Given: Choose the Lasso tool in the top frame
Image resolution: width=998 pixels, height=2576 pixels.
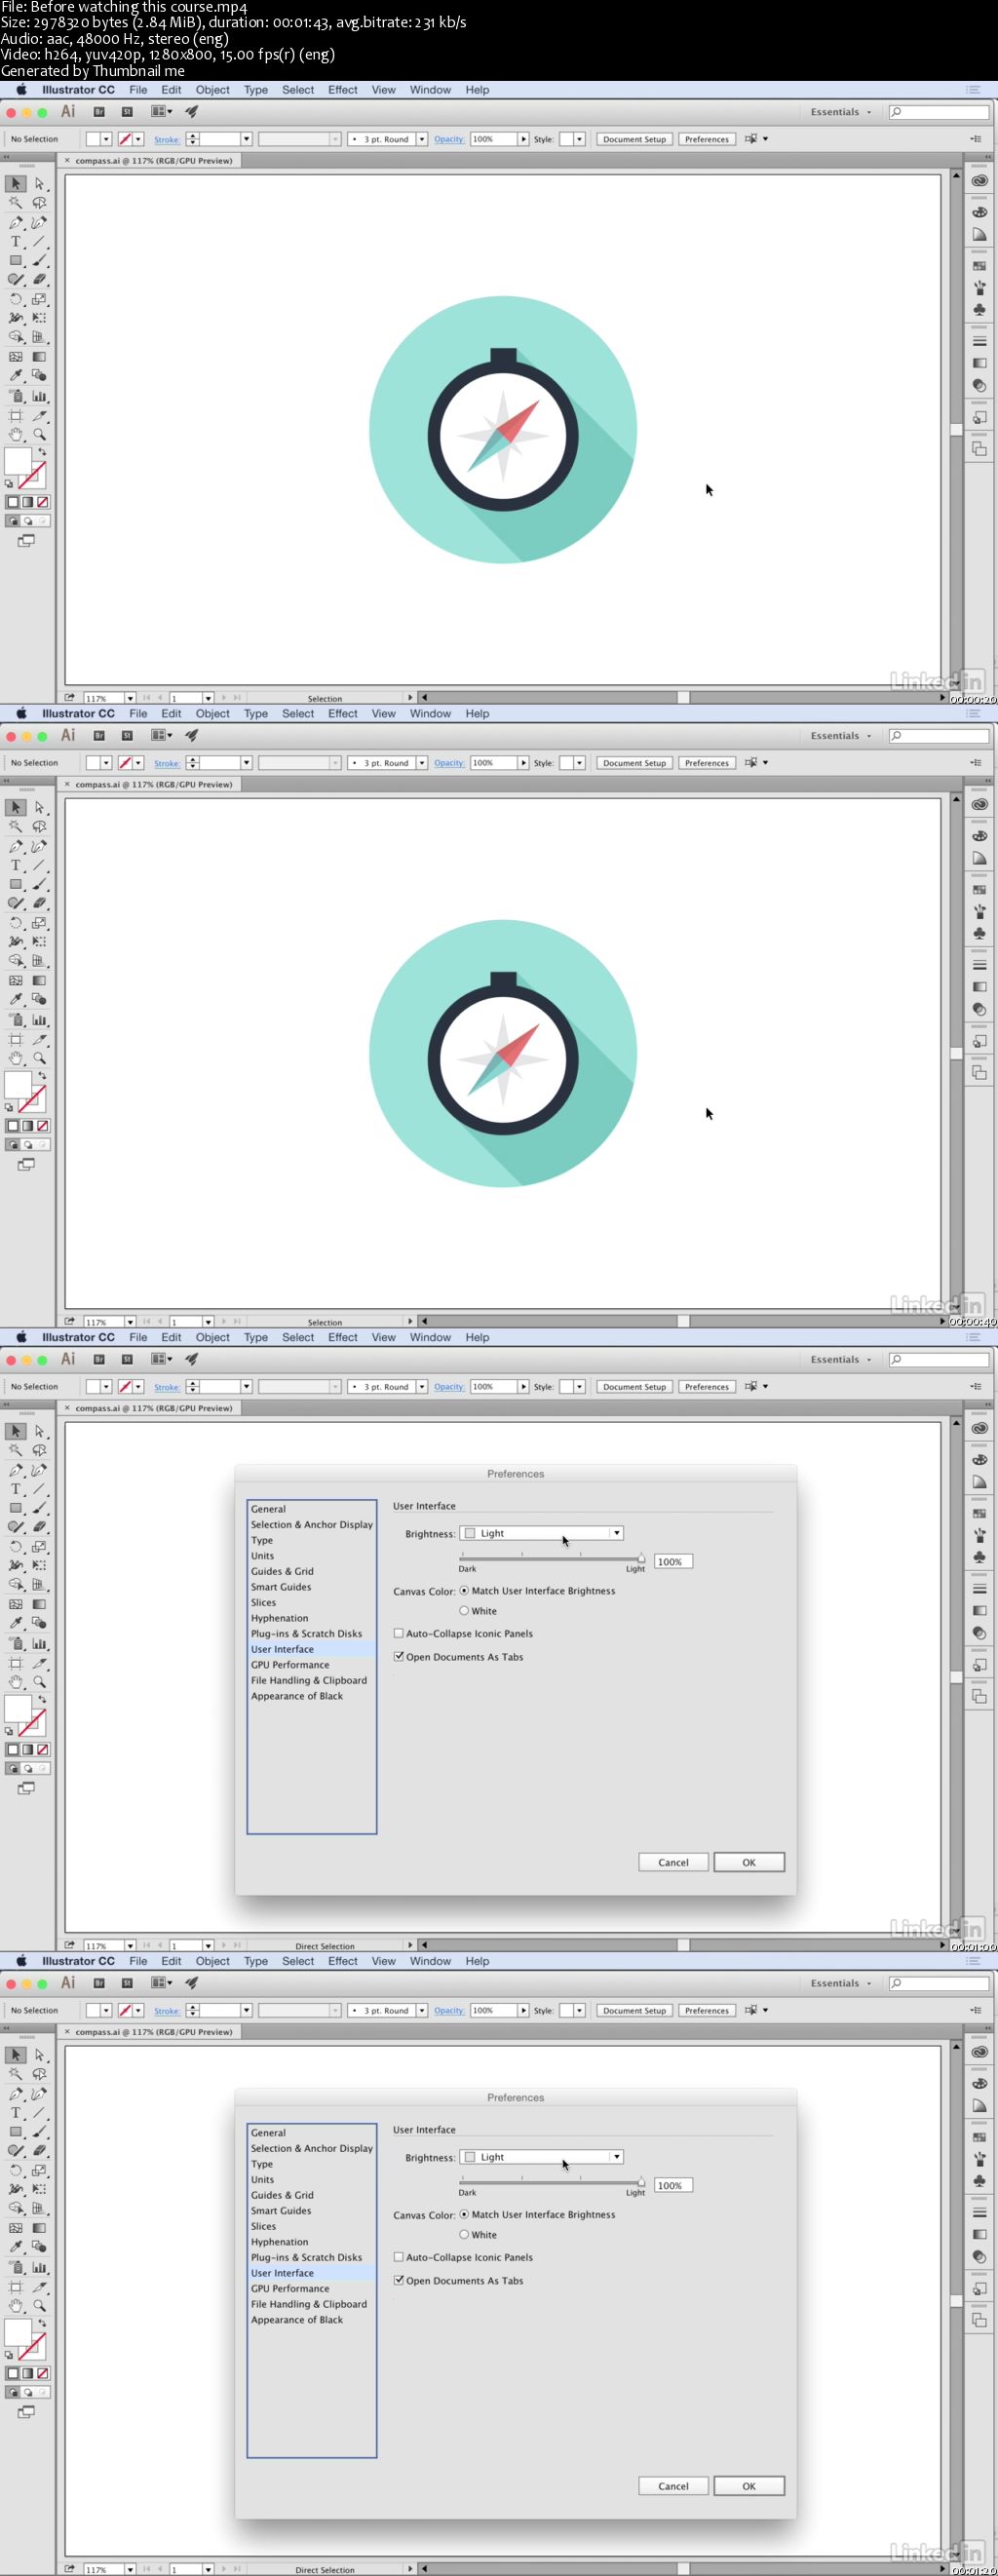Looking at the screenshot, I should [x=39, y=203].
